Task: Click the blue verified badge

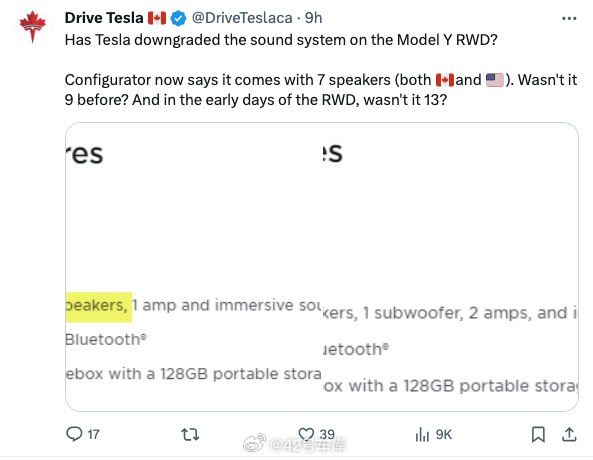Action: (178, 18)
